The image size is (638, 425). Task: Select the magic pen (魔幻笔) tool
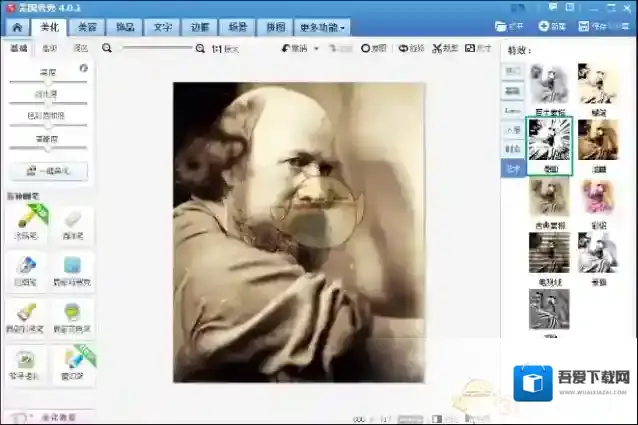73,365
